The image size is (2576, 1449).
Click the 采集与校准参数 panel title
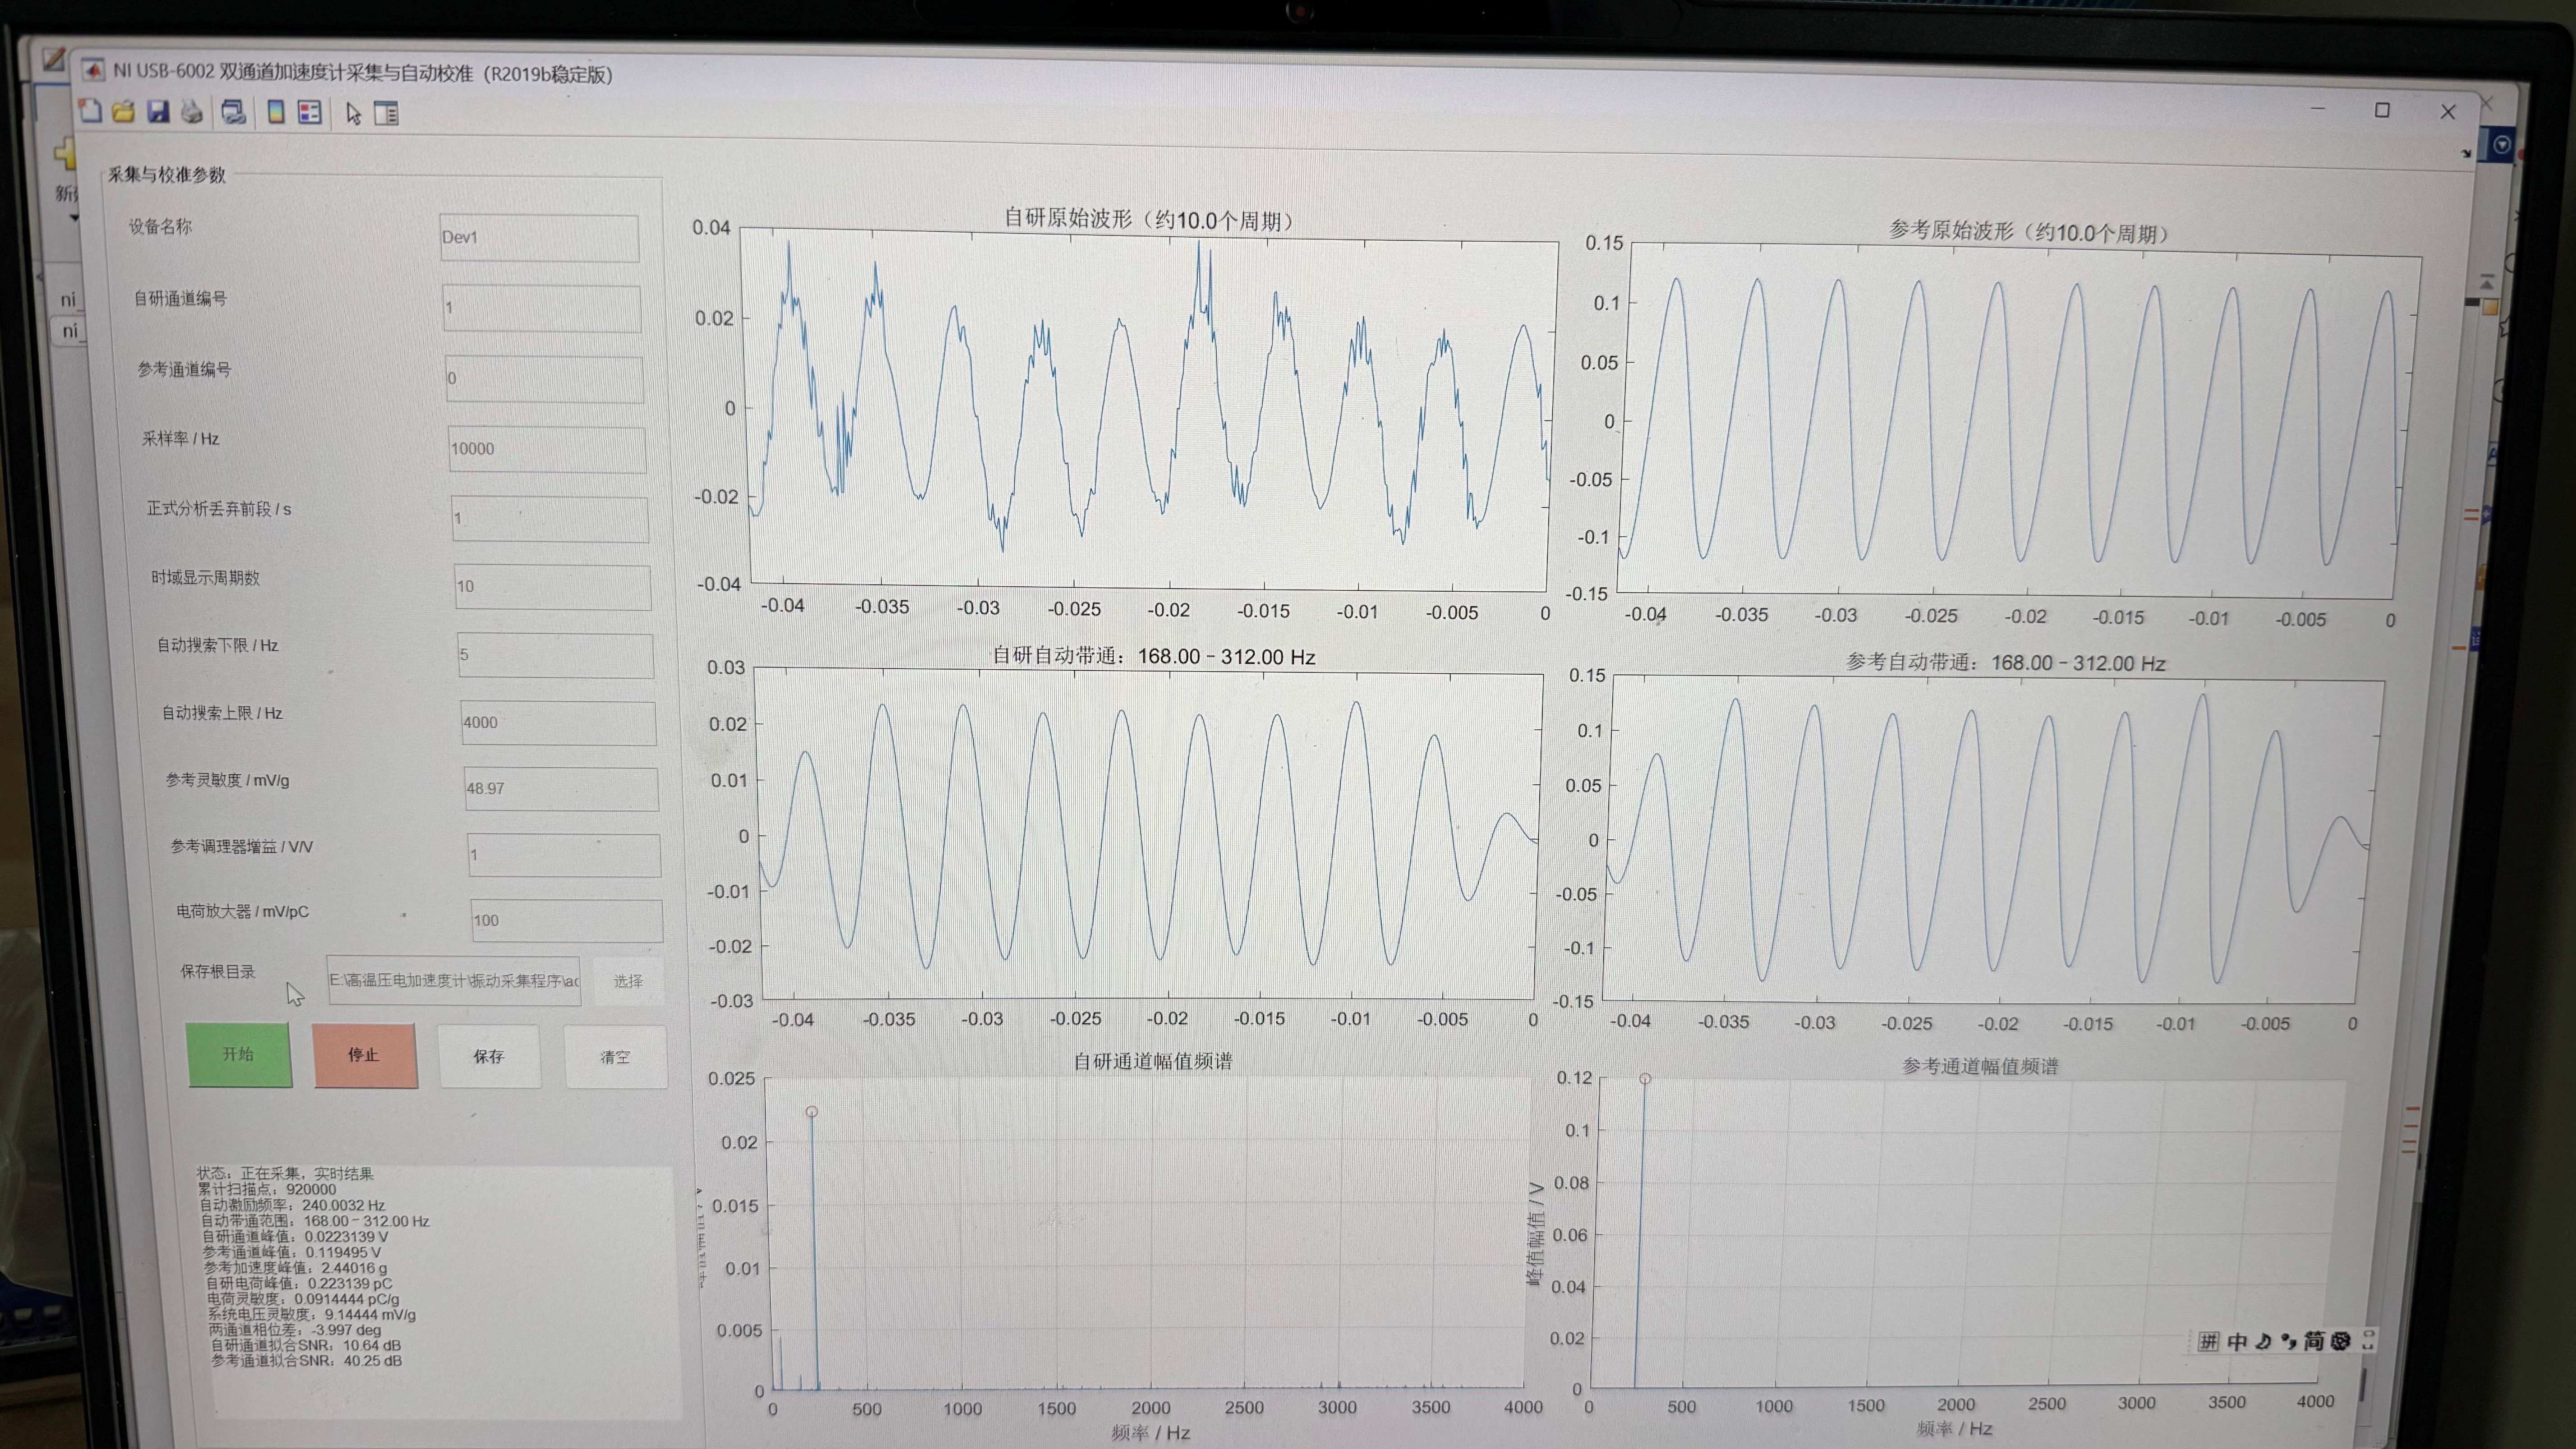(167, 175)
